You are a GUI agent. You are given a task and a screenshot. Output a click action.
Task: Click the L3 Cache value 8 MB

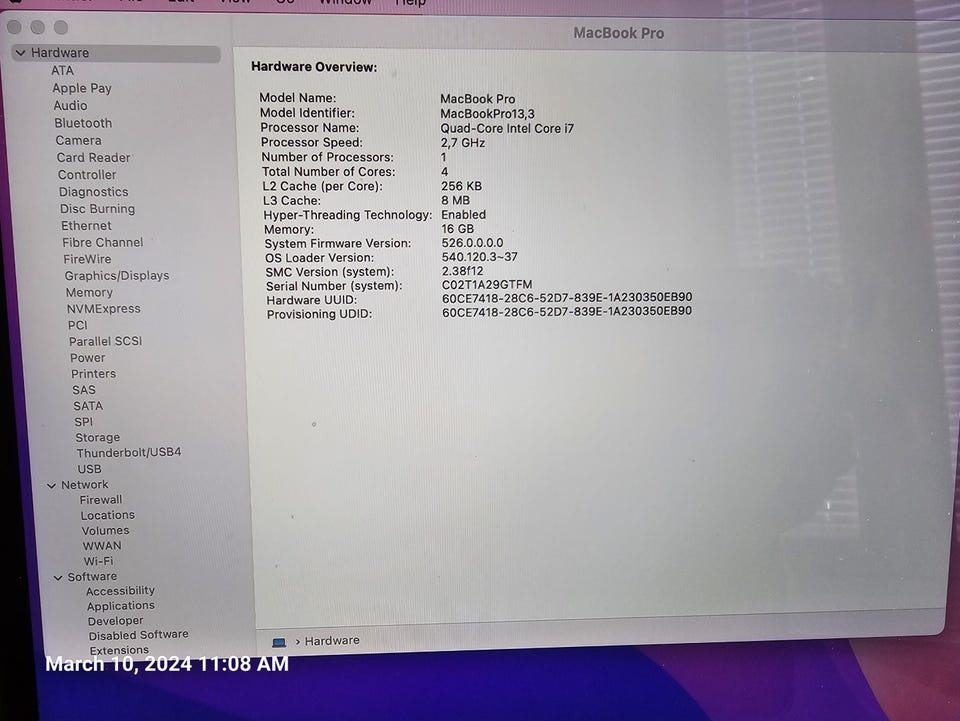456,201
